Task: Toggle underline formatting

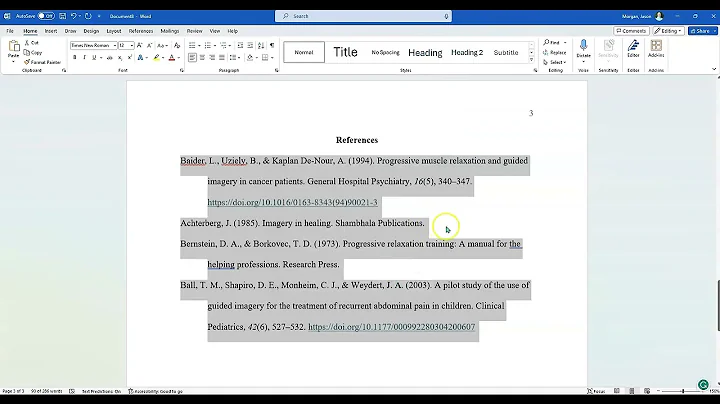Action: (x=94, y=58)
